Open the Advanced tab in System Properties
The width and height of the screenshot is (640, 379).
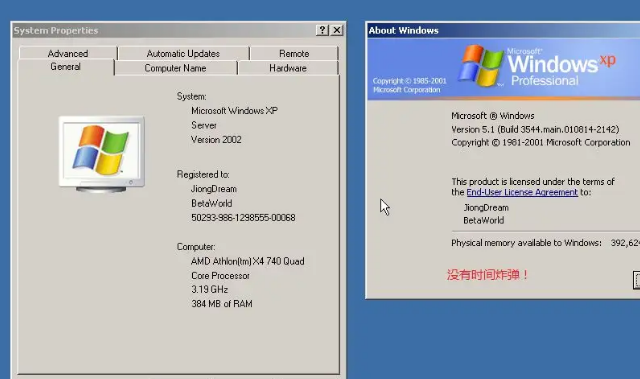(x=68, y=53)
